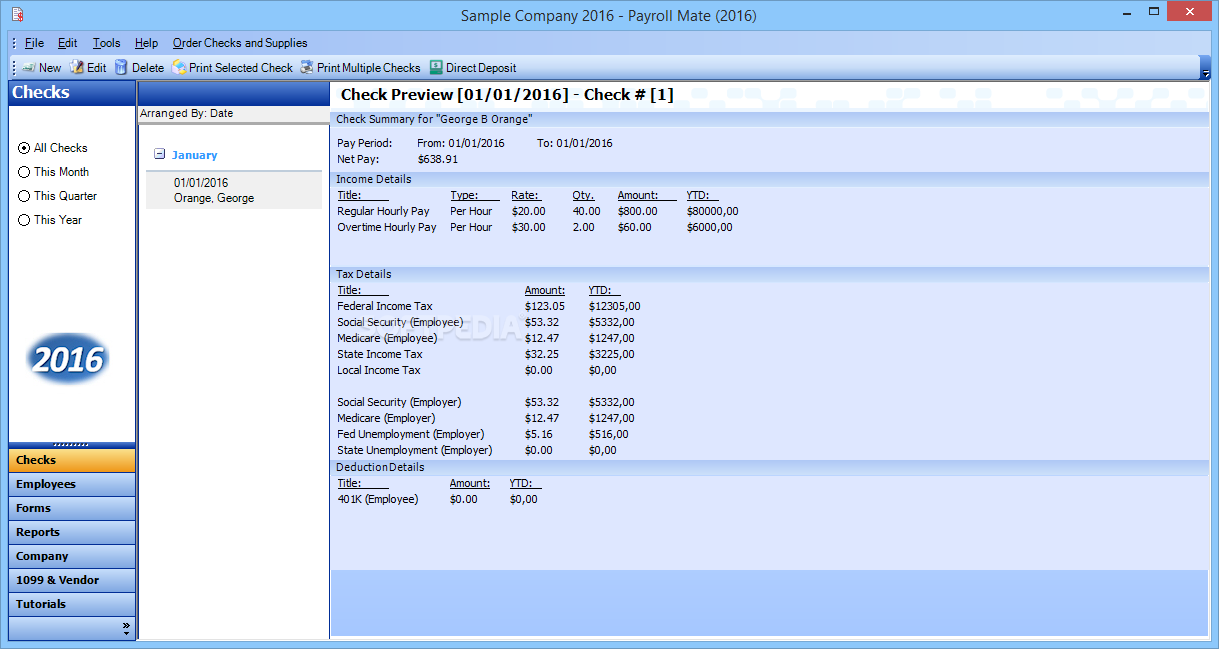Screen dimensions: 1219x649
Task: Click the Delete trash bin icon
Action: coord(121,68)
